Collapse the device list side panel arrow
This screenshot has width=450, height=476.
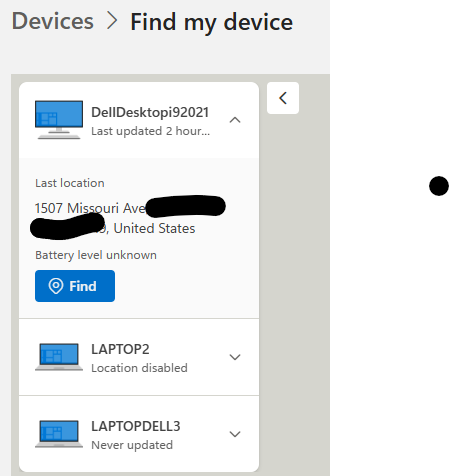tap(283, 98)
